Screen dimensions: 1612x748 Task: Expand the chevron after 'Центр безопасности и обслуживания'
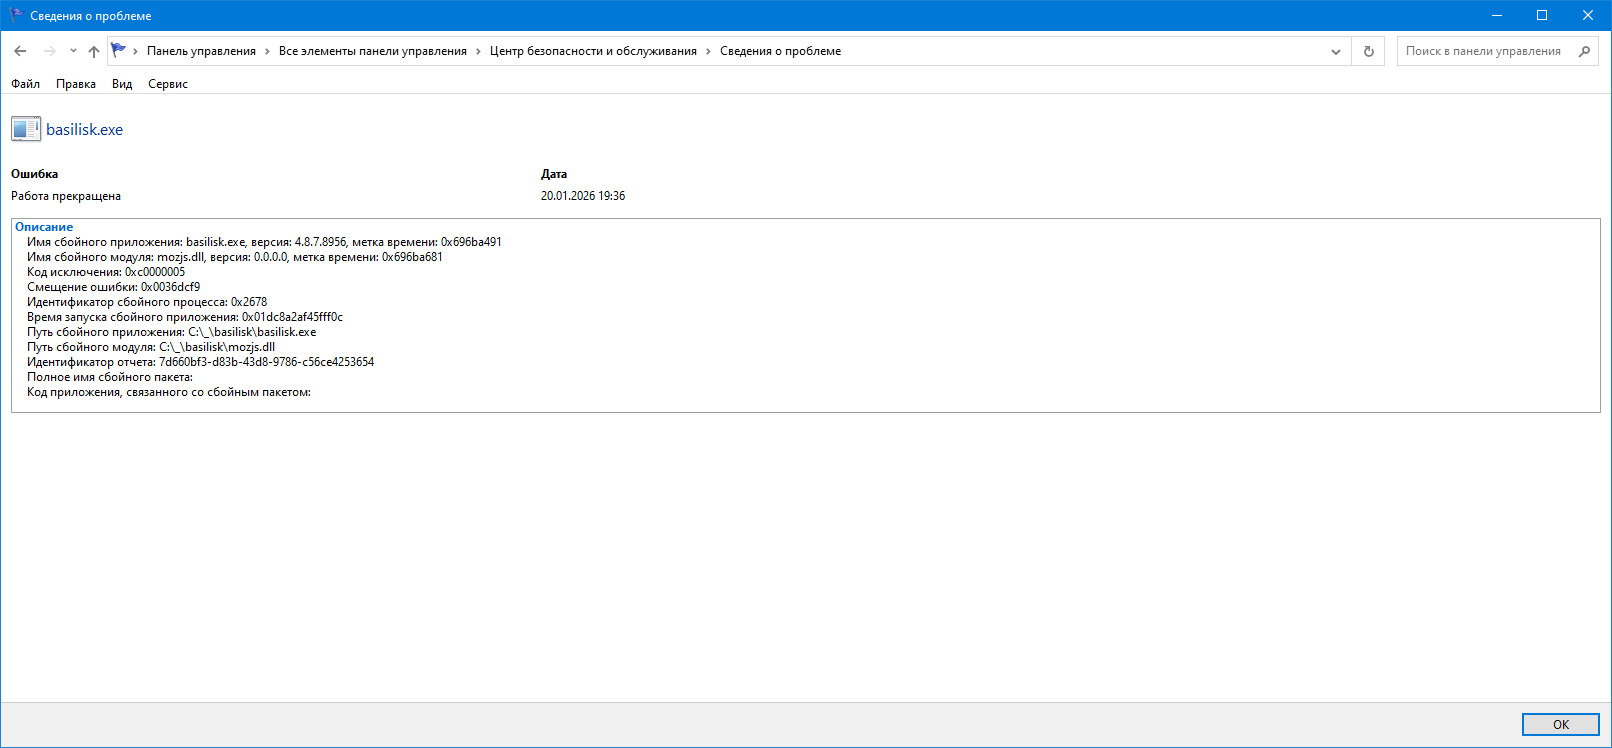tap(708, 51)
